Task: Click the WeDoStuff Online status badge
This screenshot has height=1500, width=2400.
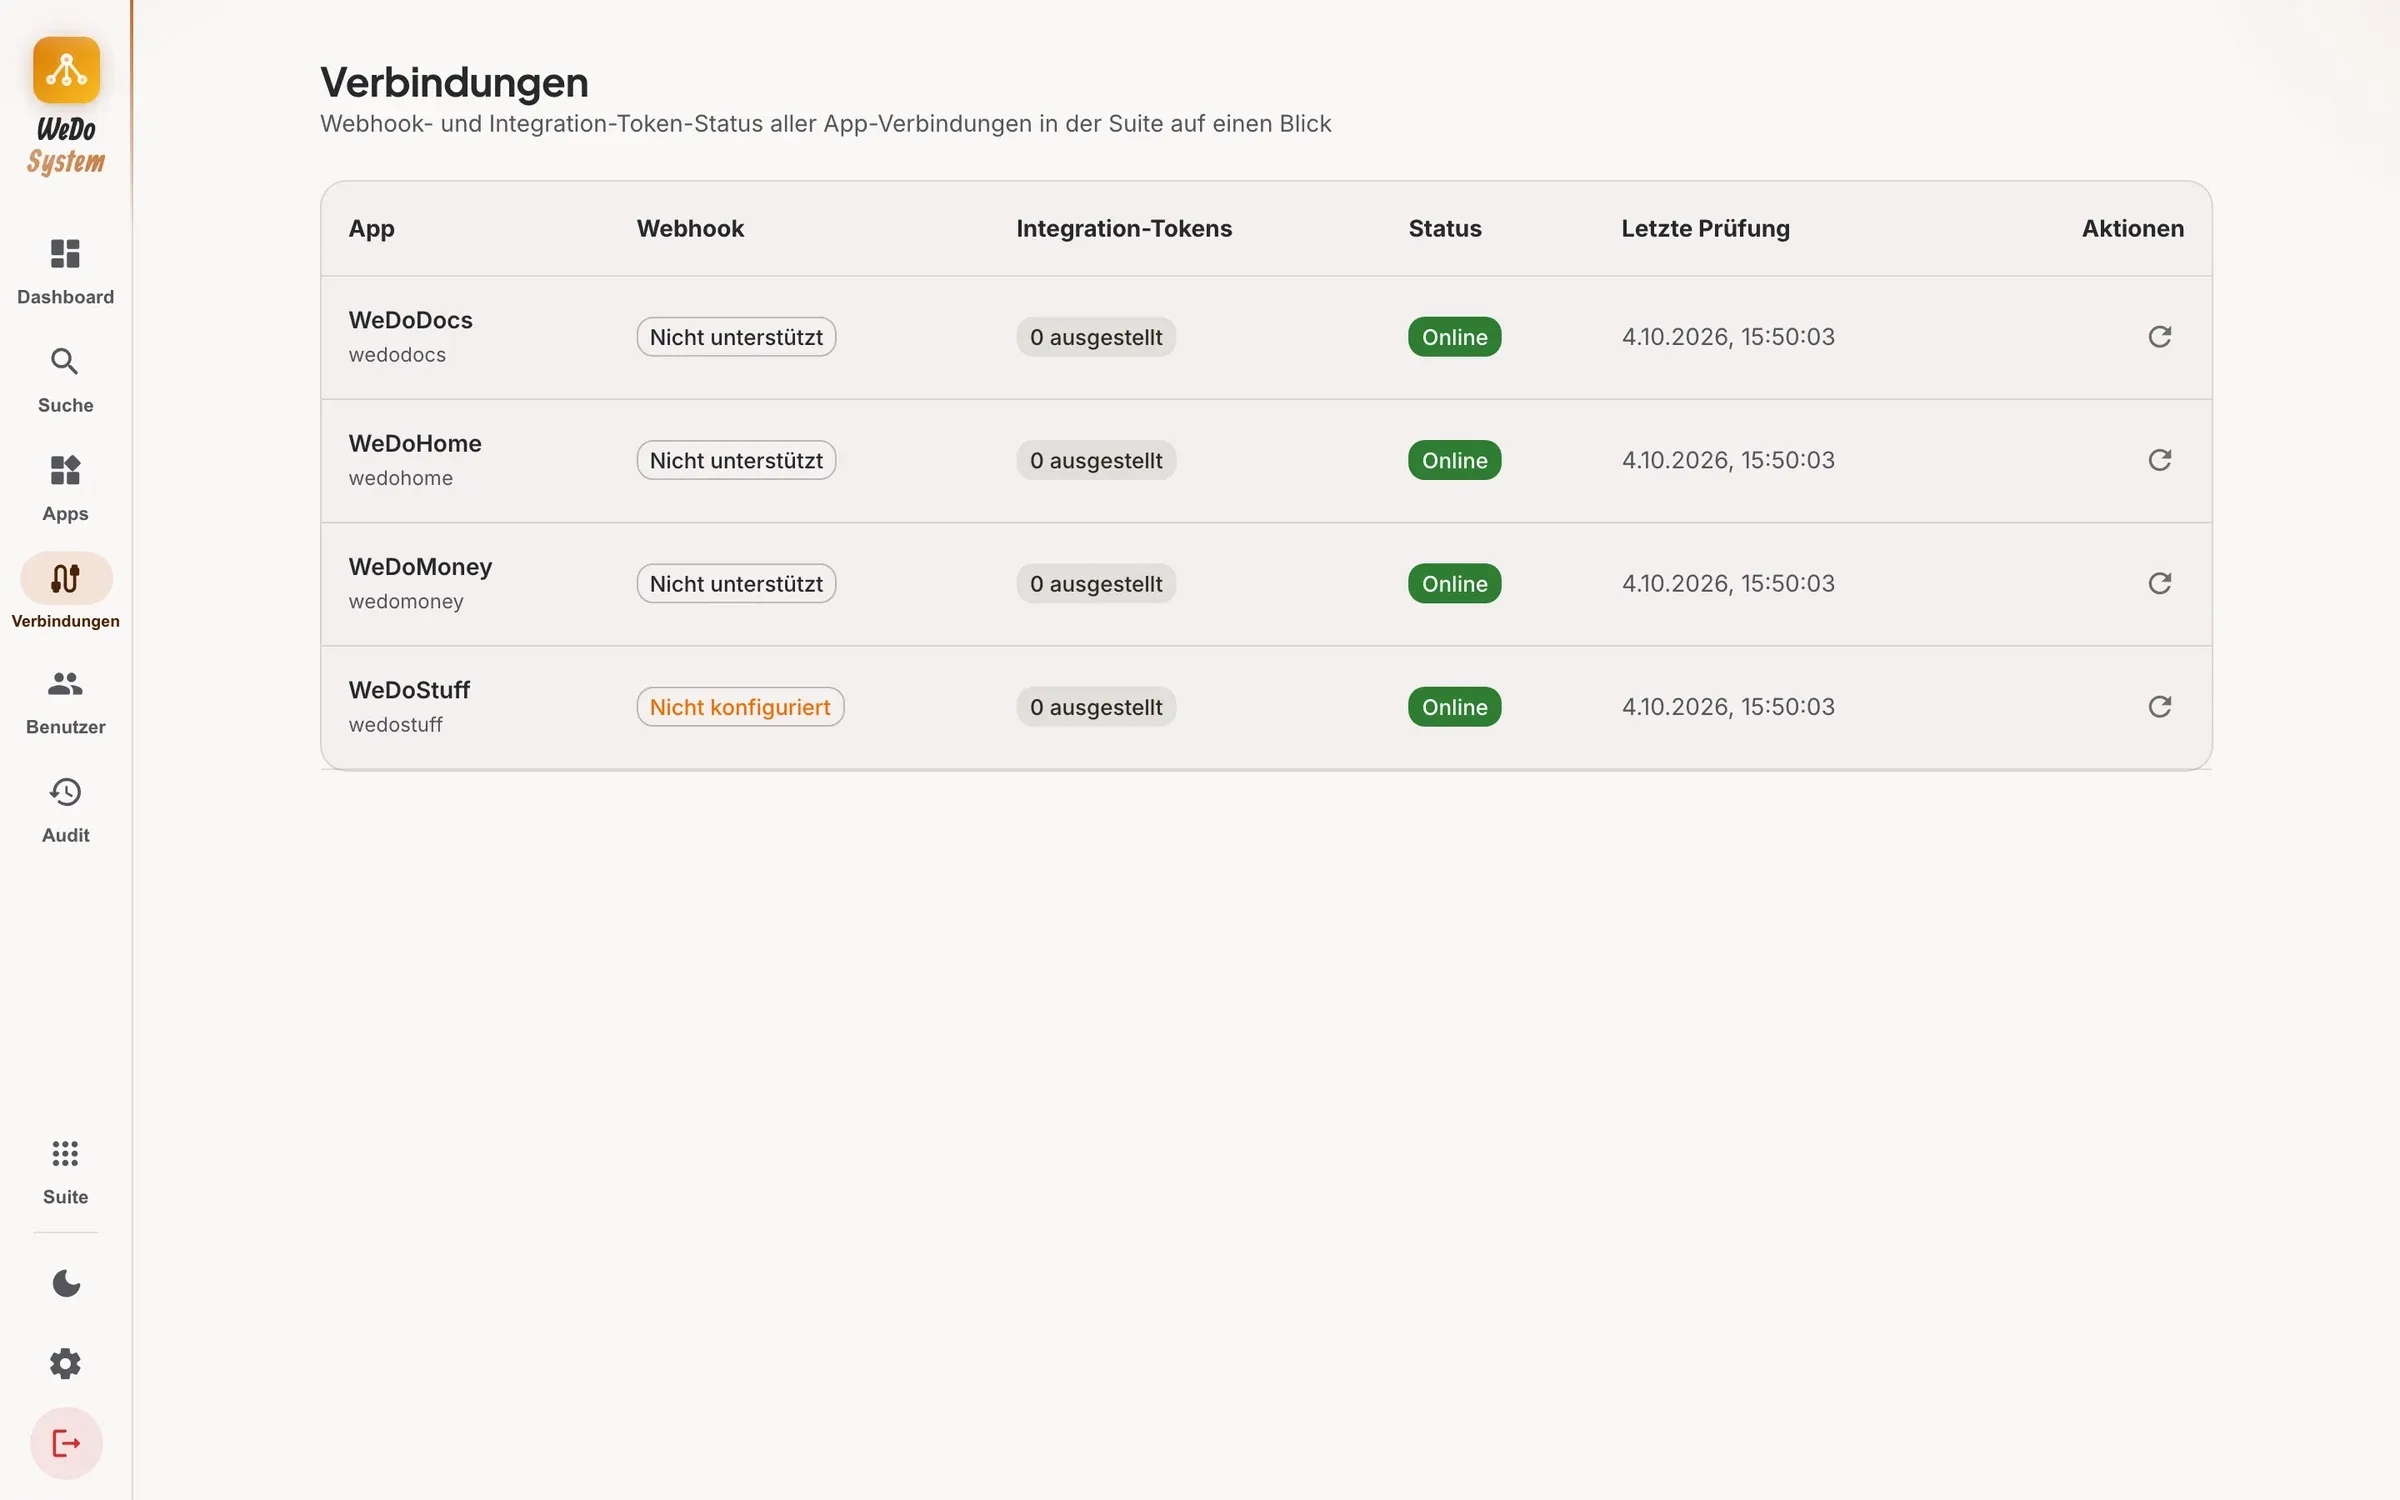Action: [1455, 707]
